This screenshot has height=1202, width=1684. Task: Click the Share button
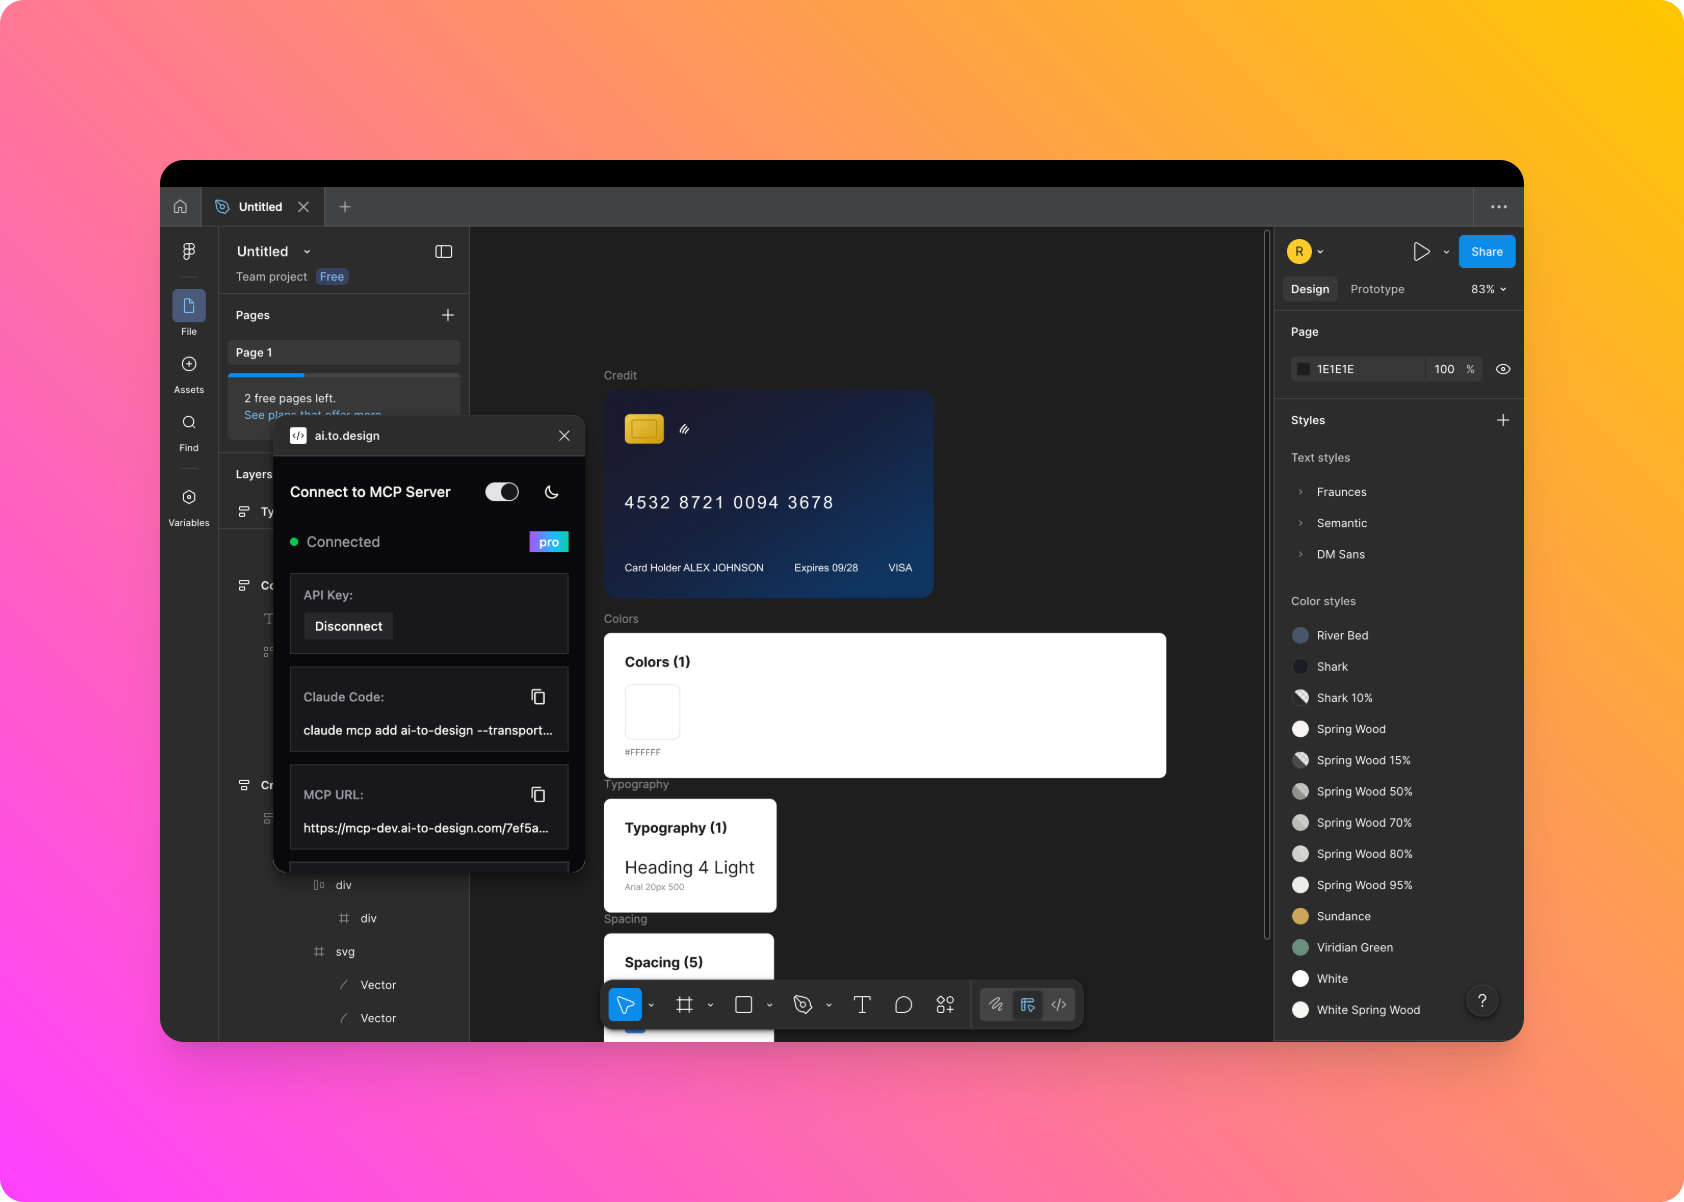[x=1487, y=252]
